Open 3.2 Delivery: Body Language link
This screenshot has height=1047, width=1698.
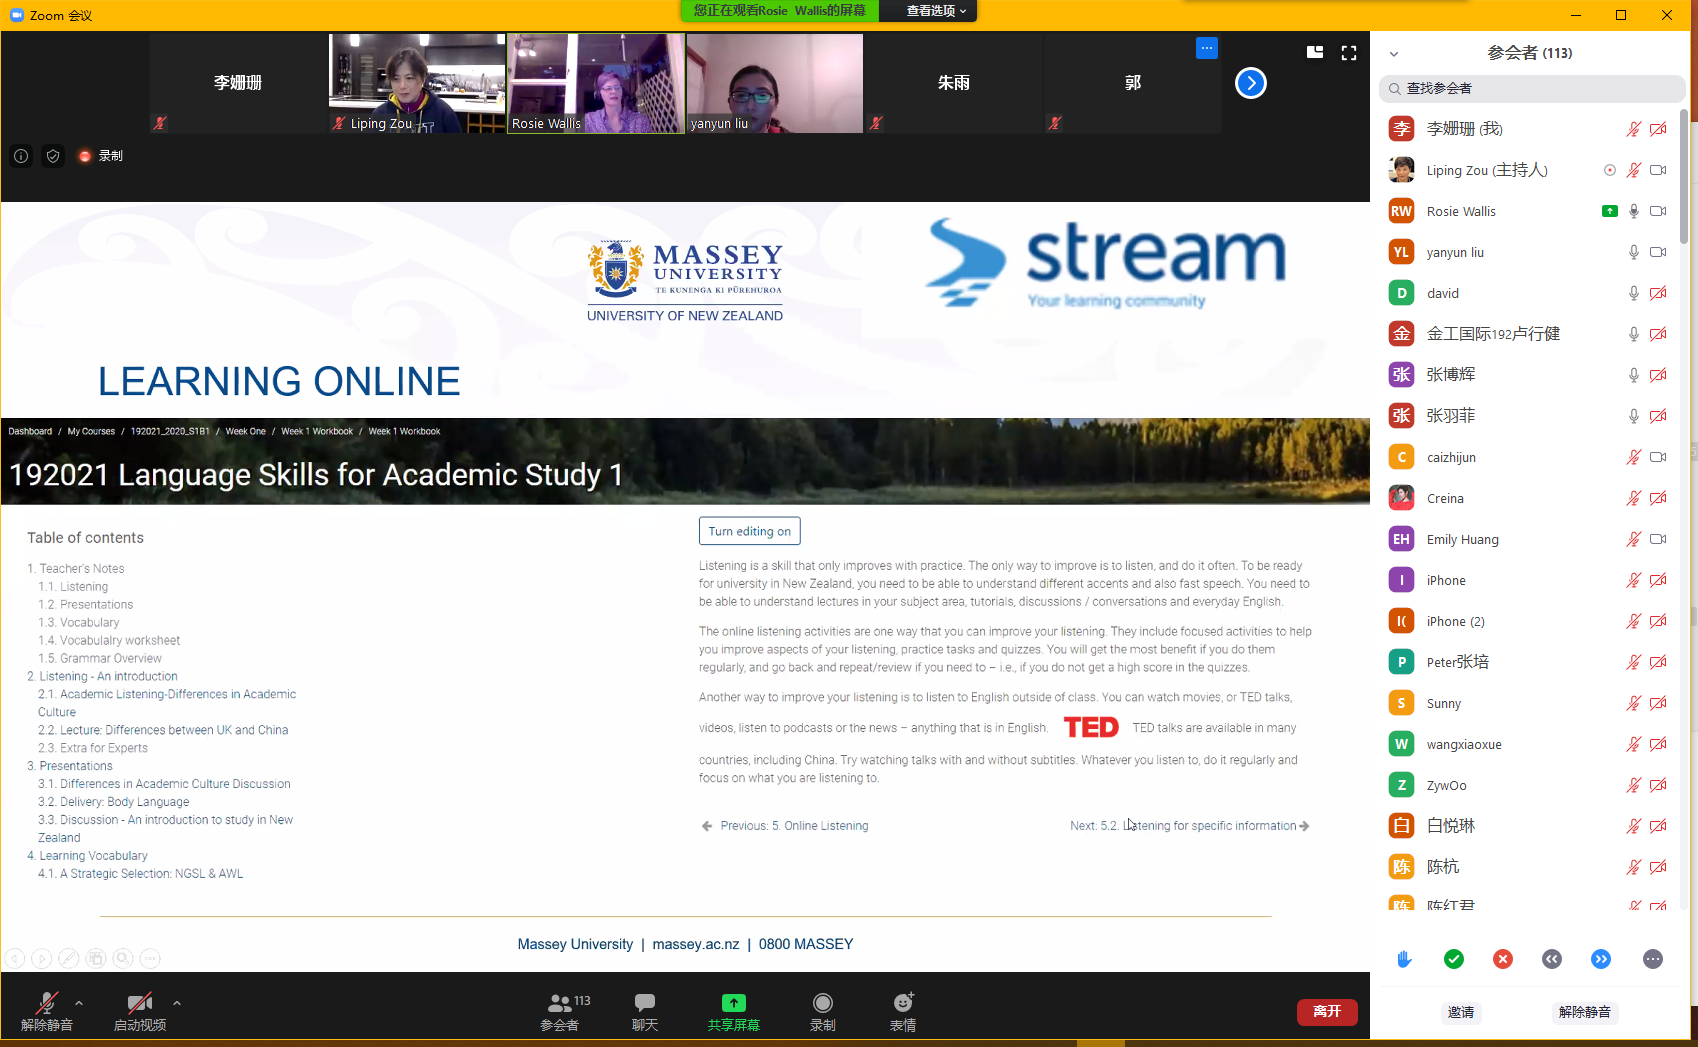coord(114,802)
